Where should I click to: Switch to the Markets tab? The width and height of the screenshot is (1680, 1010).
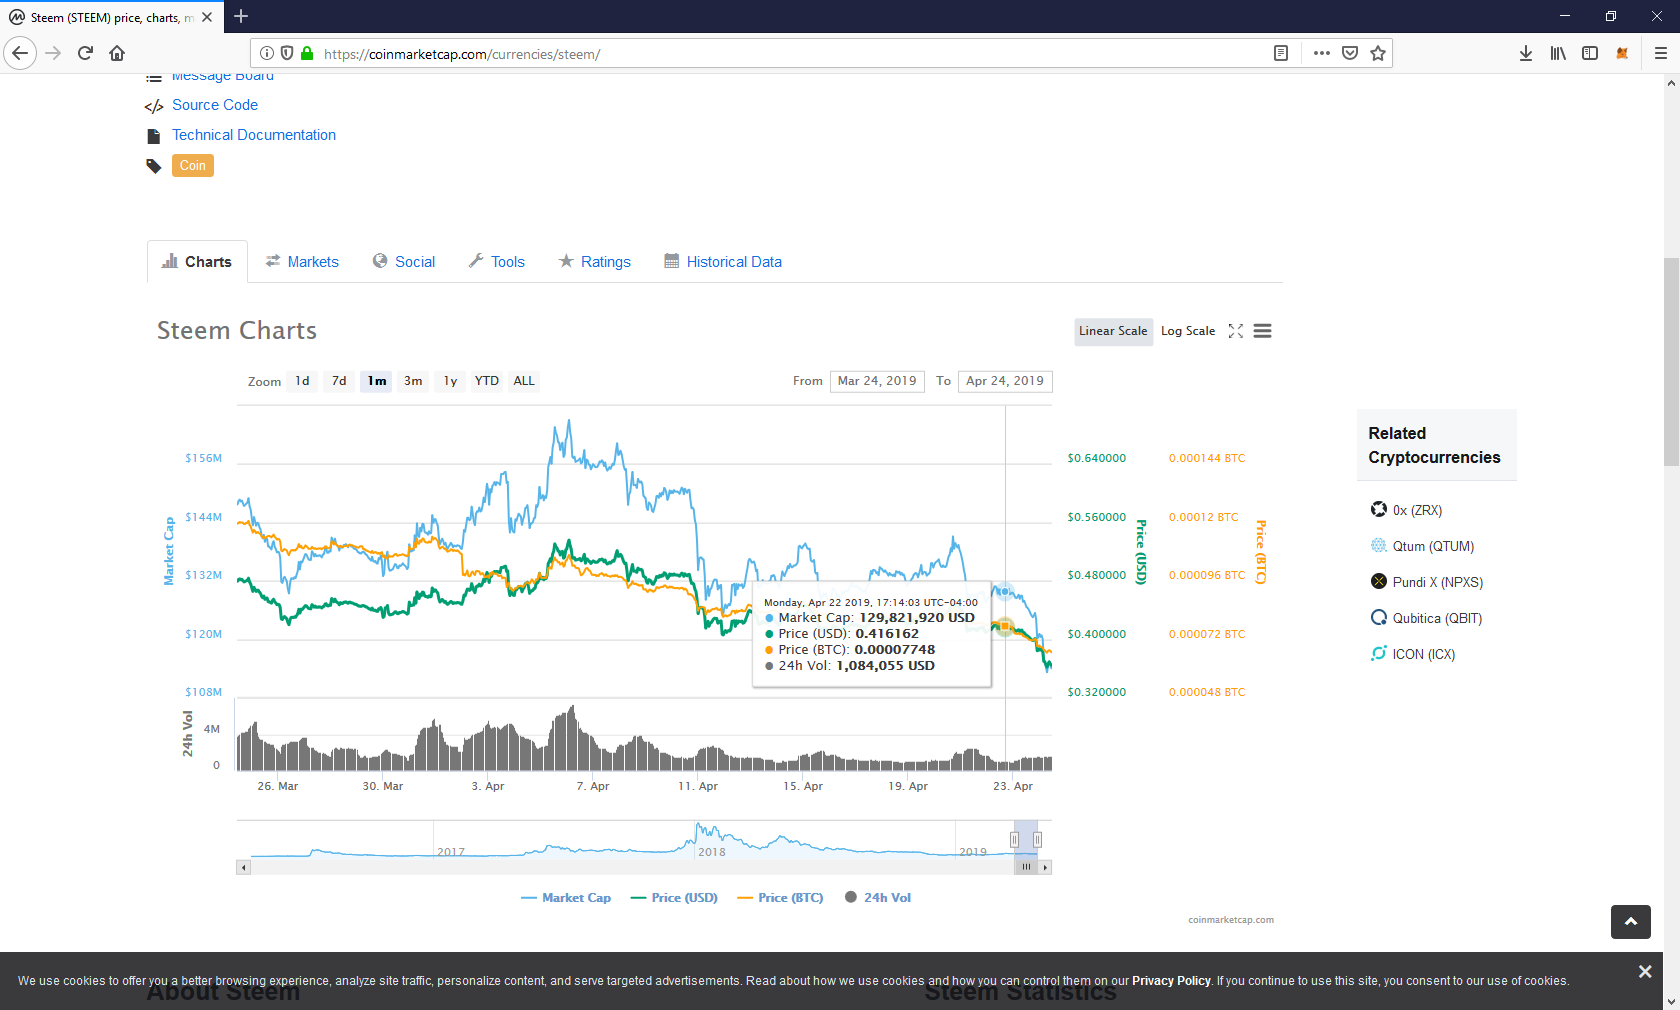tap(302, 262)
